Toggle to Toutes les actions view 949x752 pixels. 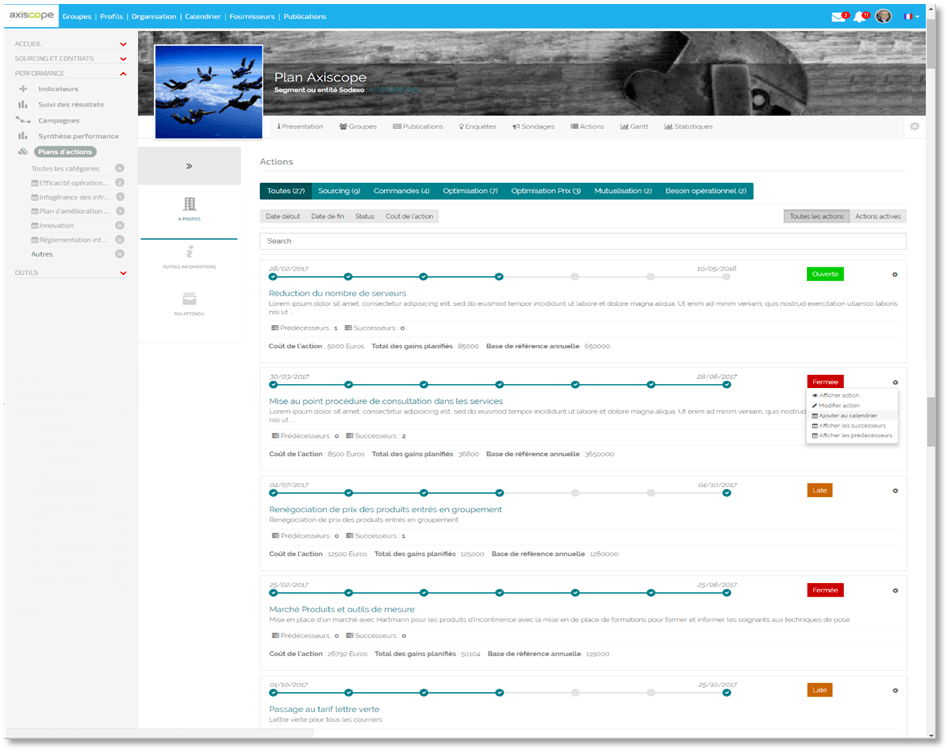[816, 217]
